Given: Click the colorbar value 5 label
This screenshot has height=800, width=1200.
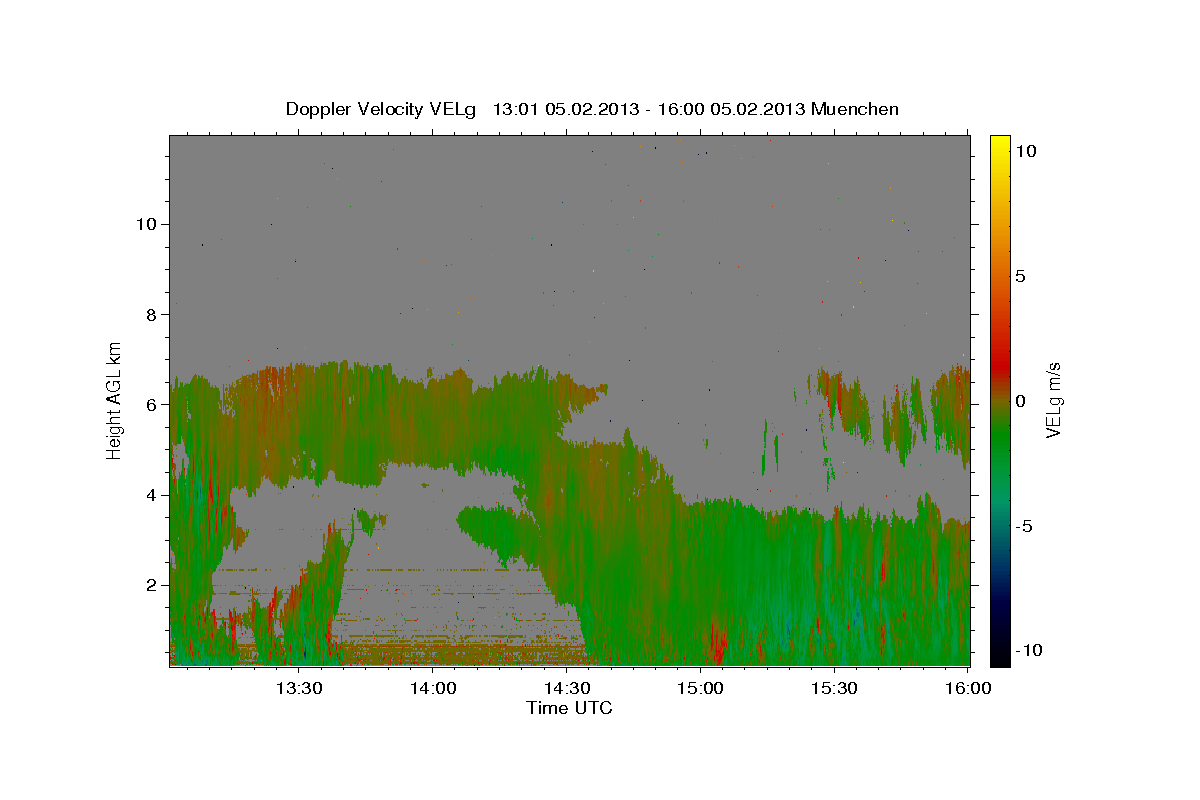Looking at the screenshot, I should 1020,276.
